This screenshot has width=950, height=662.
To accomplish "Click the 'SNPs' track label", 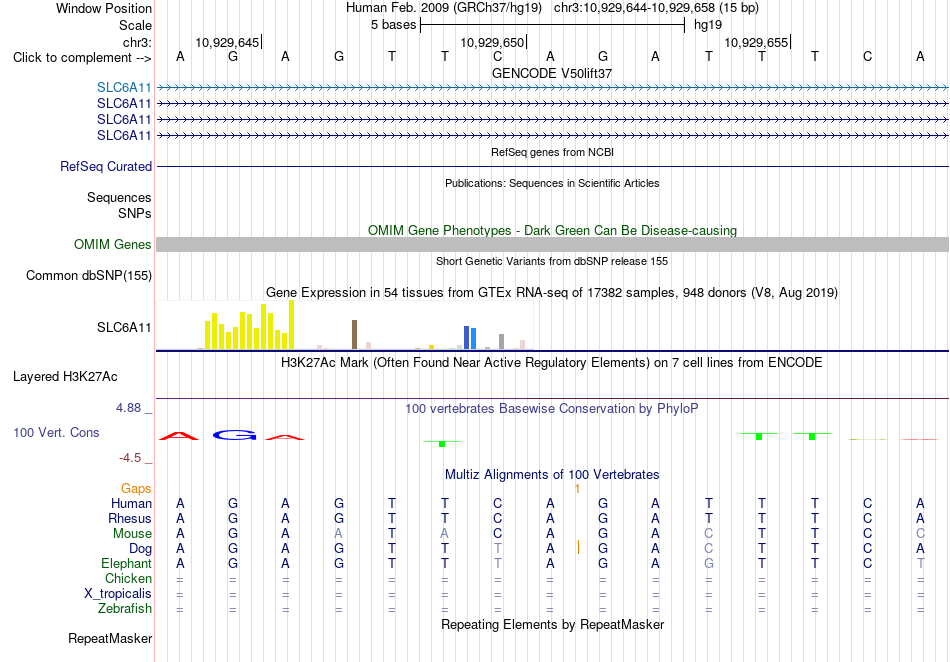I will 135,213.
